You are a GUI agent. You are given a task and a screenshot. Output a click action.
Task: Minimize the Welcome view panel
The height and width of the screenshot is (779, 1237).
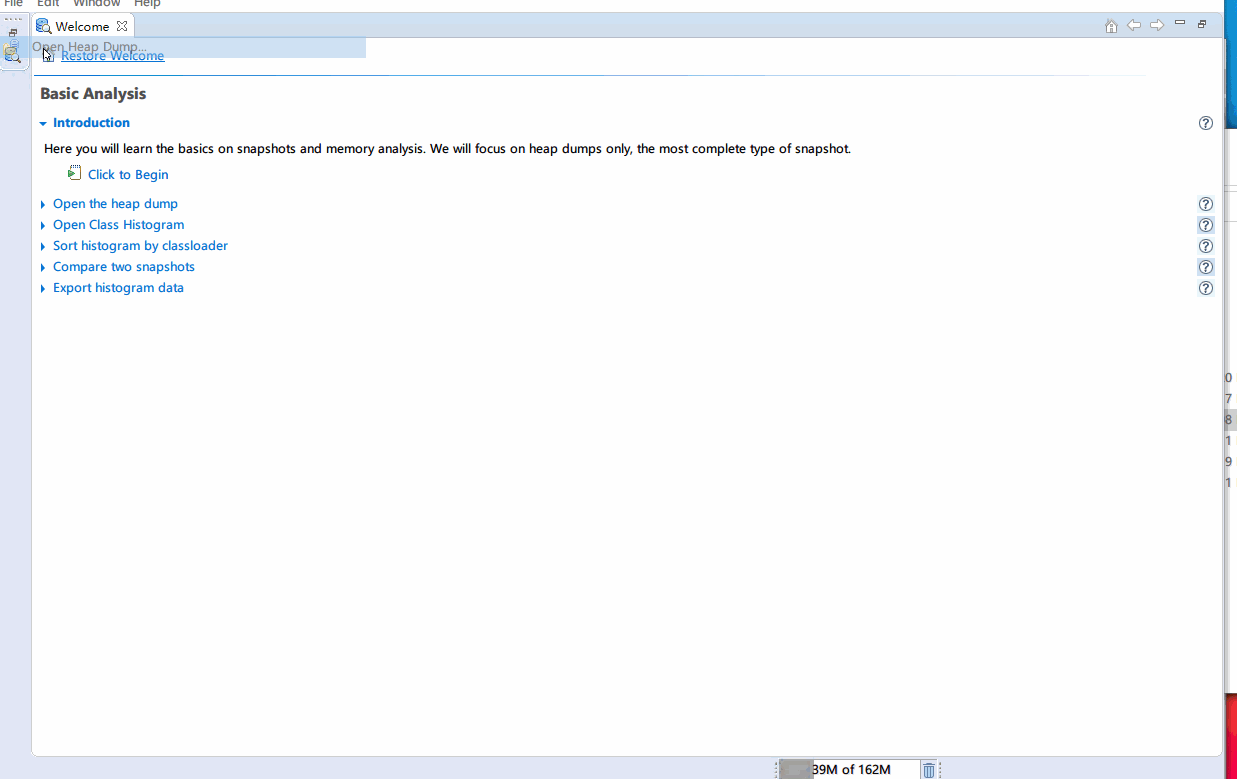[1180, 23]
